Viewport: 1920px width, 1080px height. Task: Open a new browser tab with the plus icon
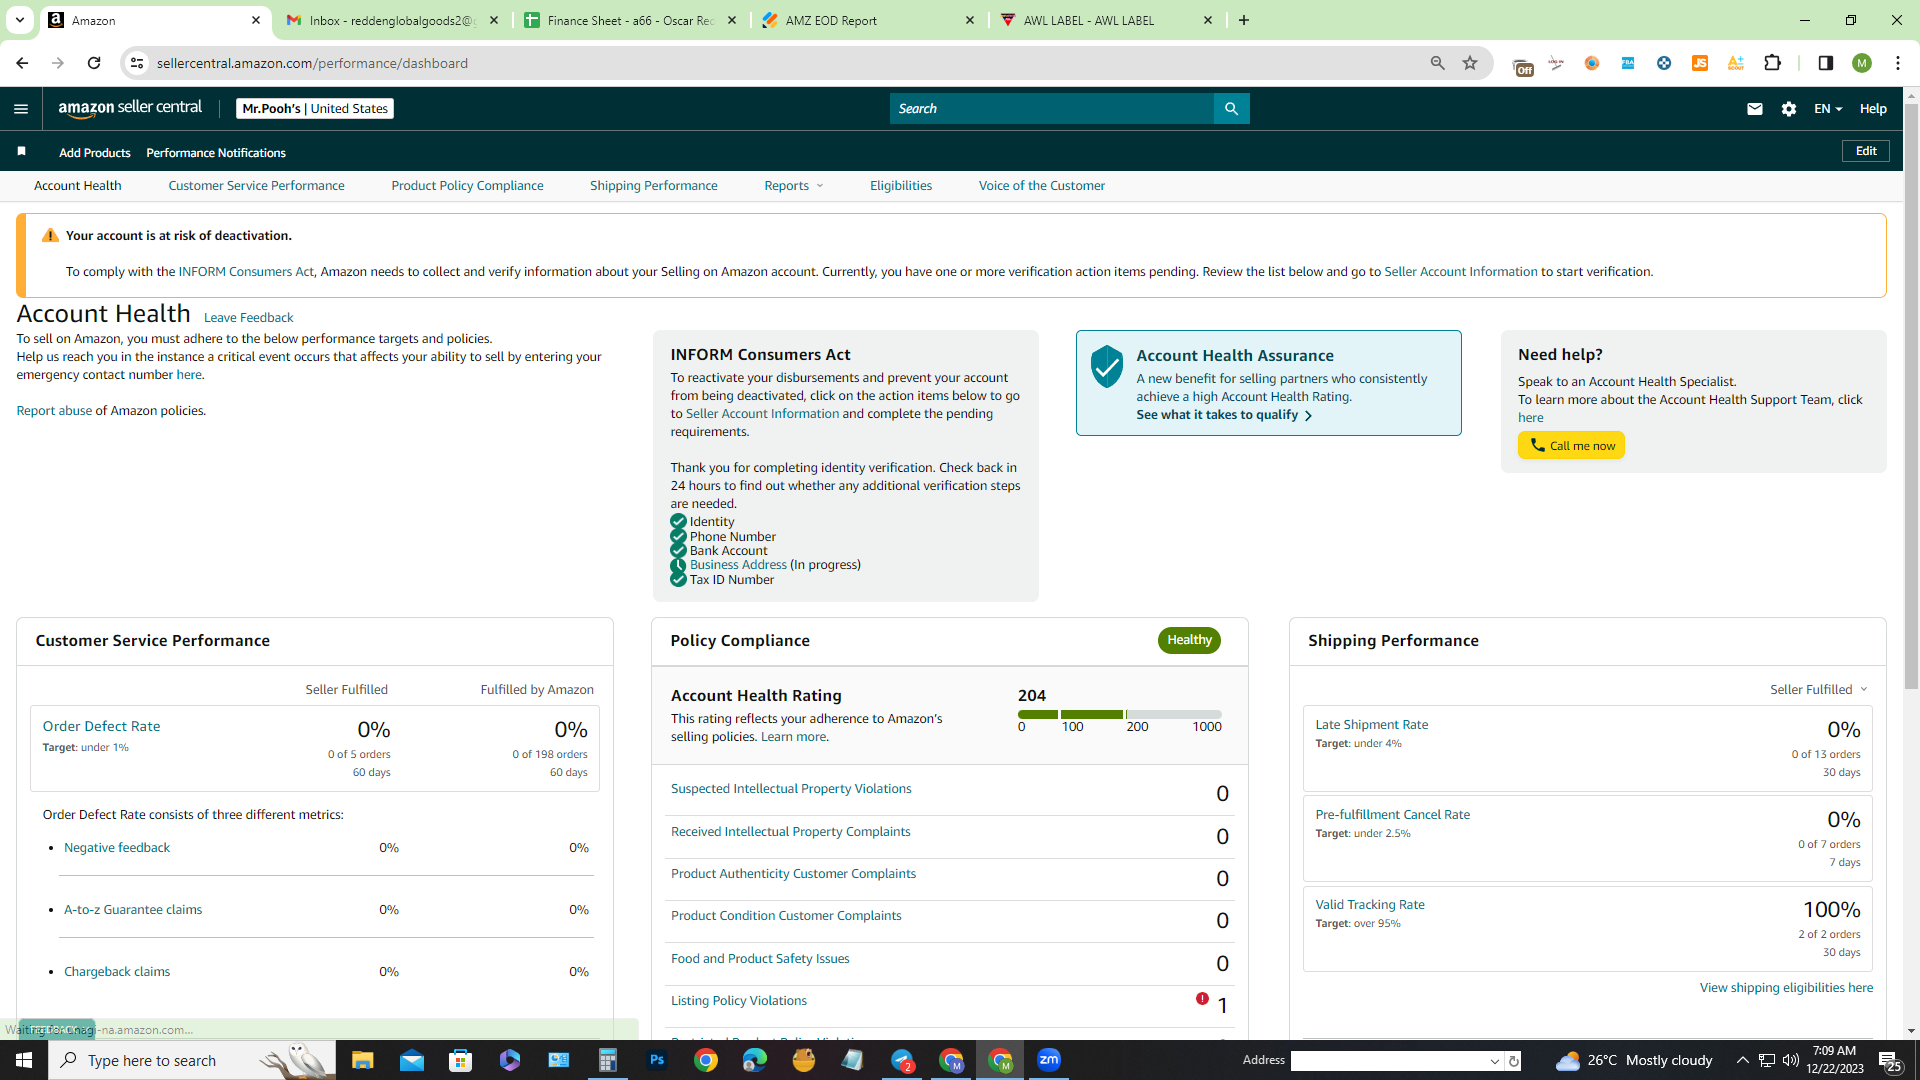pyautogui.click(x=1244, y=20)
